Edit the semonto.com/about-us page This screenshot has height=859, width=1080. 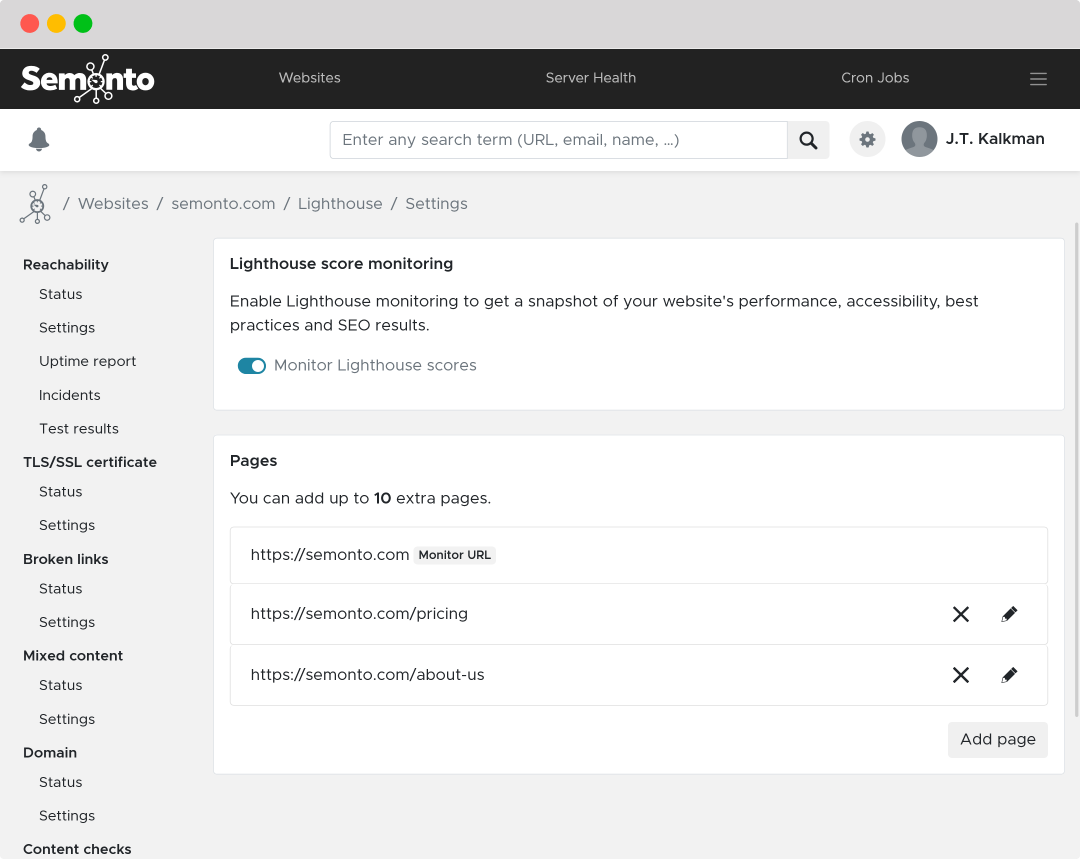point(1008,675)
